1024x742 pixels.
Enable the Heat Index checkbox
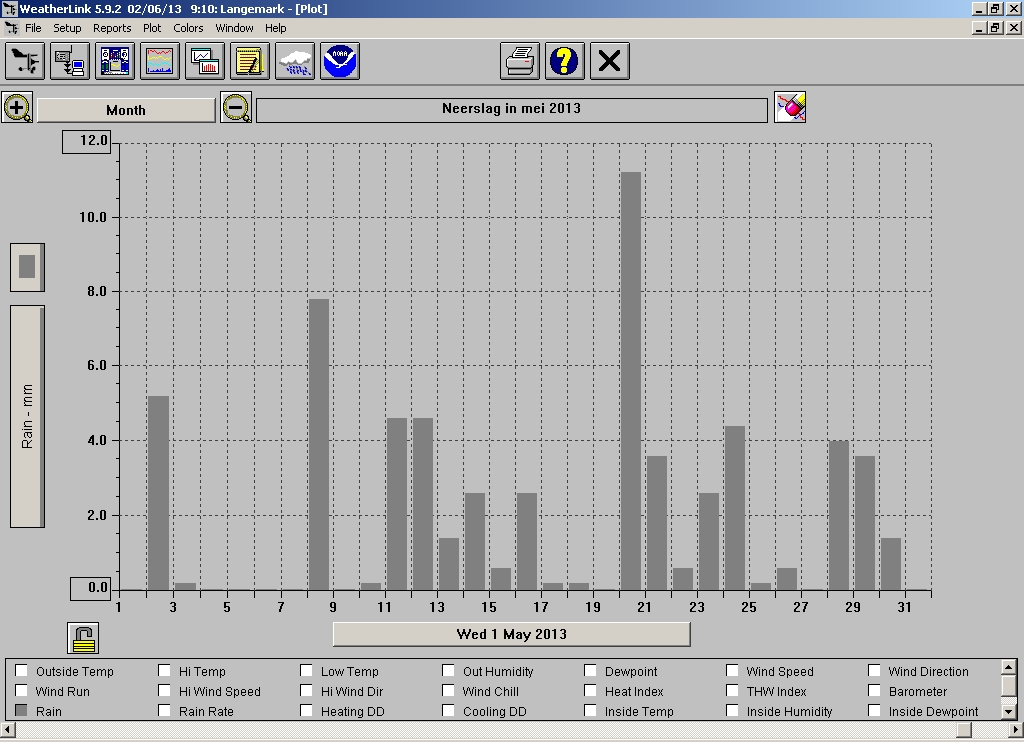point(590,691)
